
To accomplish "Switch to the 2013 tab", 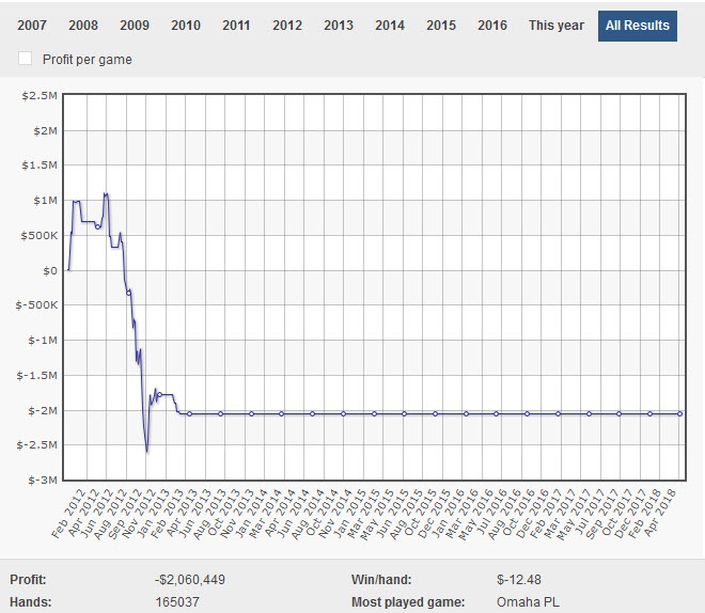I will [x=338, y=25].
